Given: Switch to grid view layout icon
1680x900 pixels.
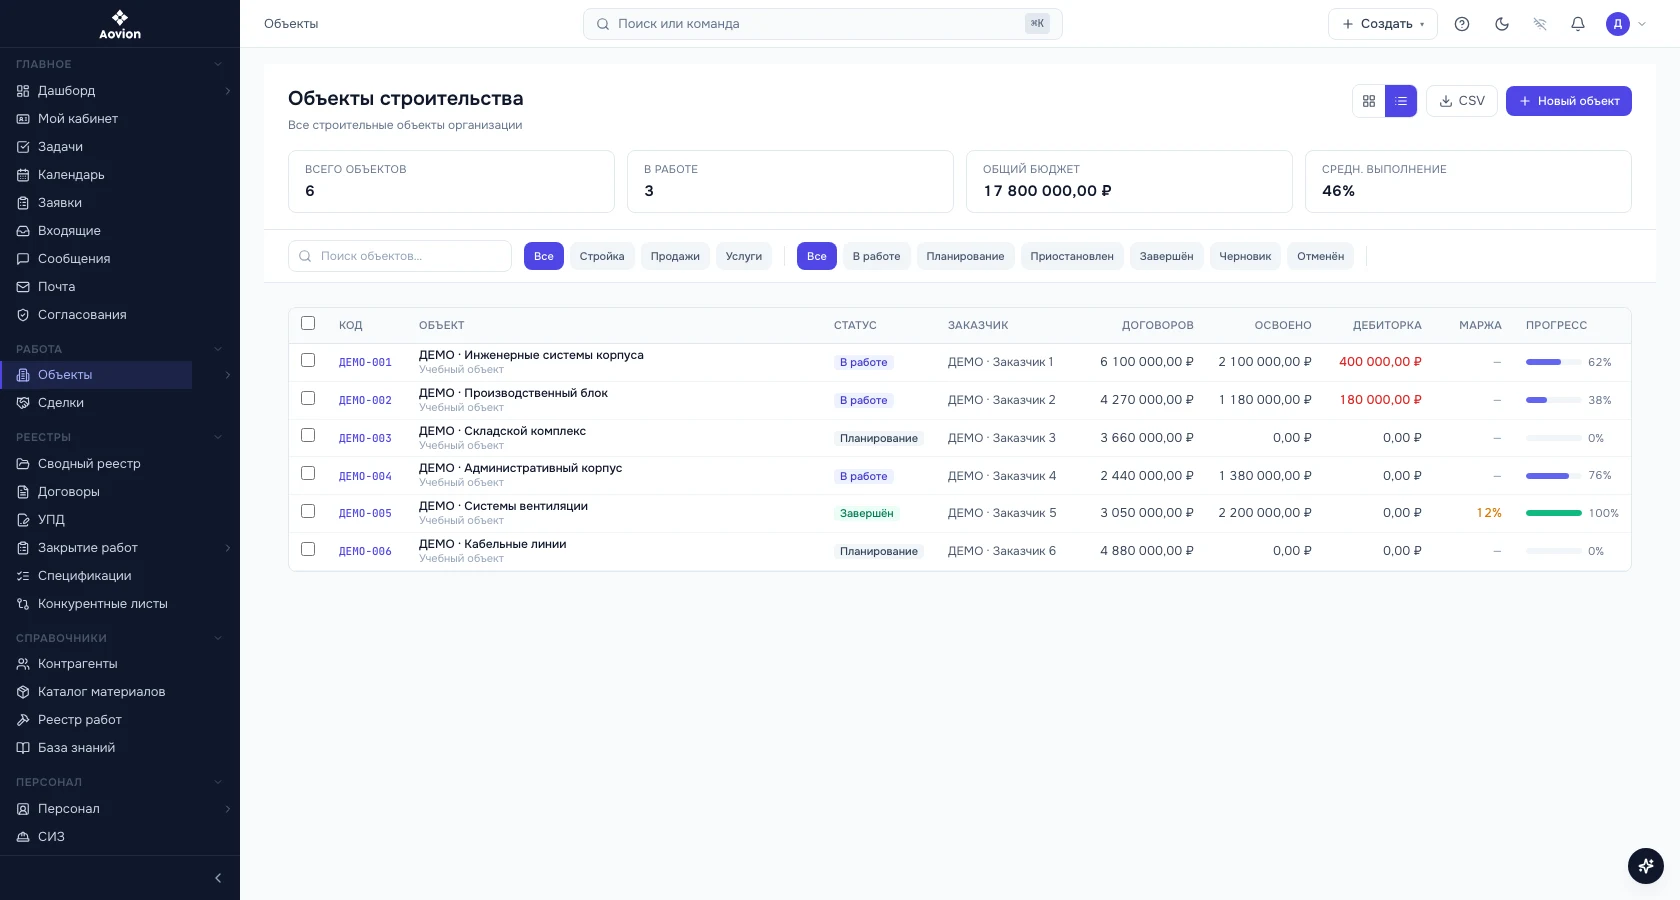Looking at the screenshot, I should [1368, 101].
